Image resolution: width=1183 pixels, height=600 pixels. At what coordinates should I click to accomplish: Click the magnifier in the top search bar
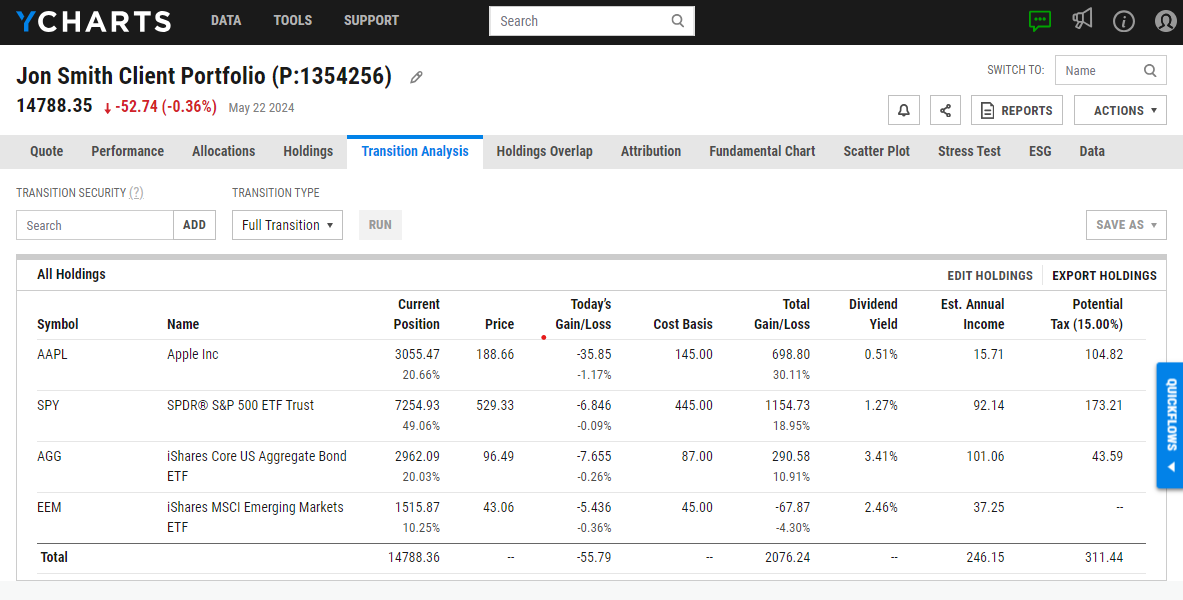[x=677, y=20]
